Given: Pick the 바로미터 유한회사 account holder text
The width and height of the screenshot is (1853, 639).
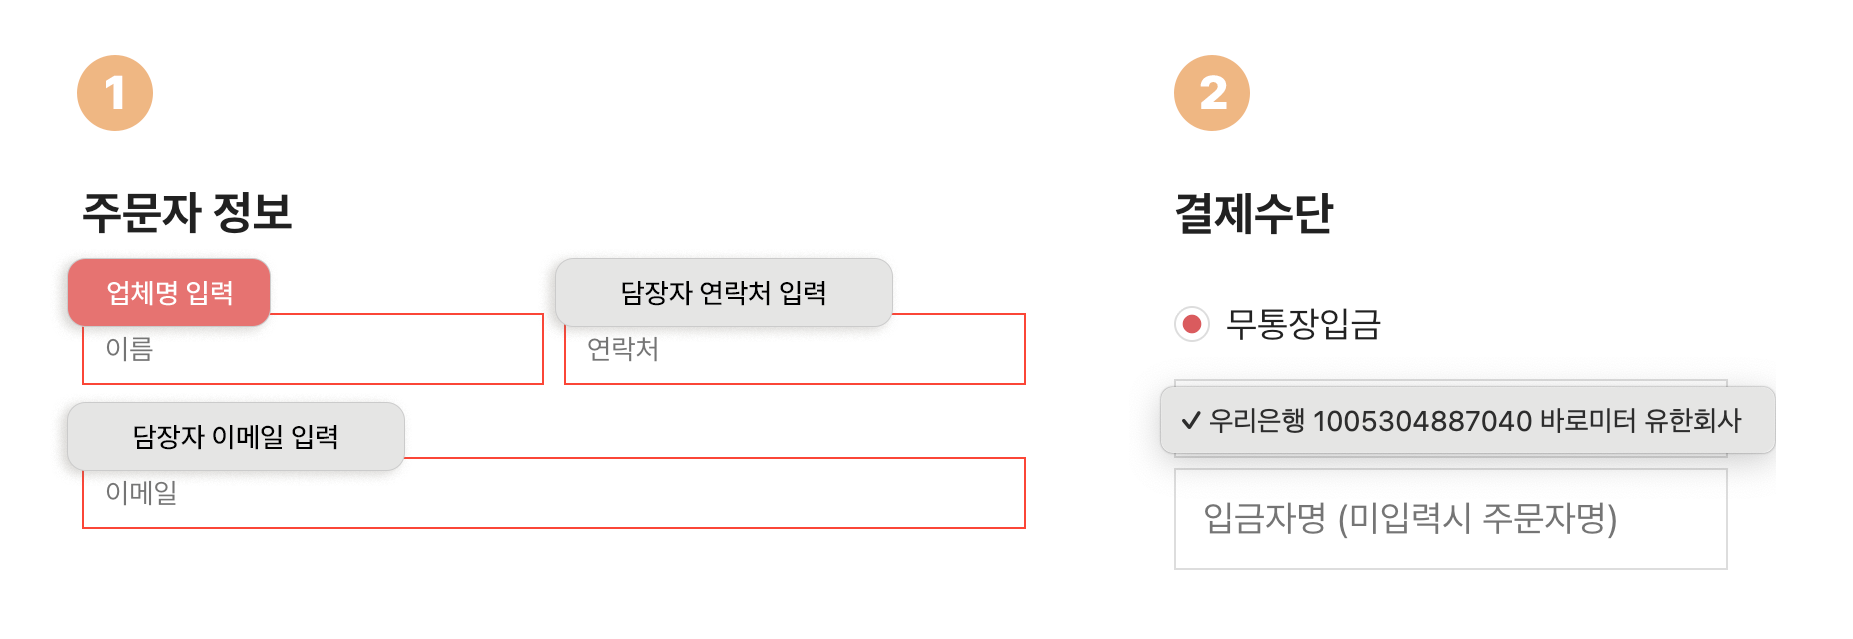Looking at the screenshot, I should pyautogui.click(x=1640, y=421).
